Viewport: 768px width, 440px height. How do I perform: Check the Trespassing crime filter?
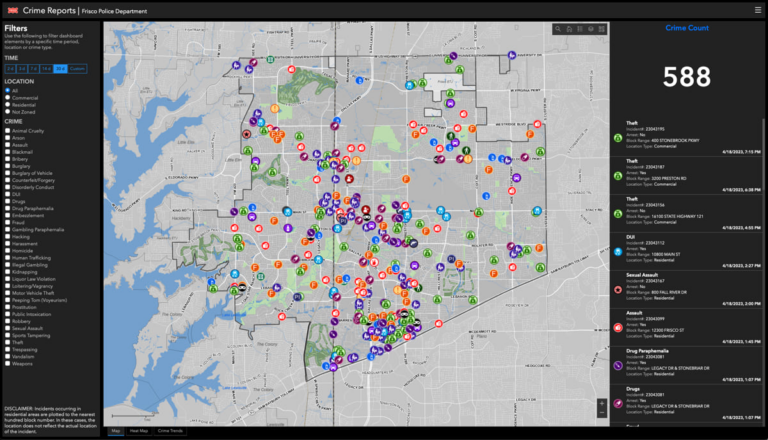[x=7, y=349]
